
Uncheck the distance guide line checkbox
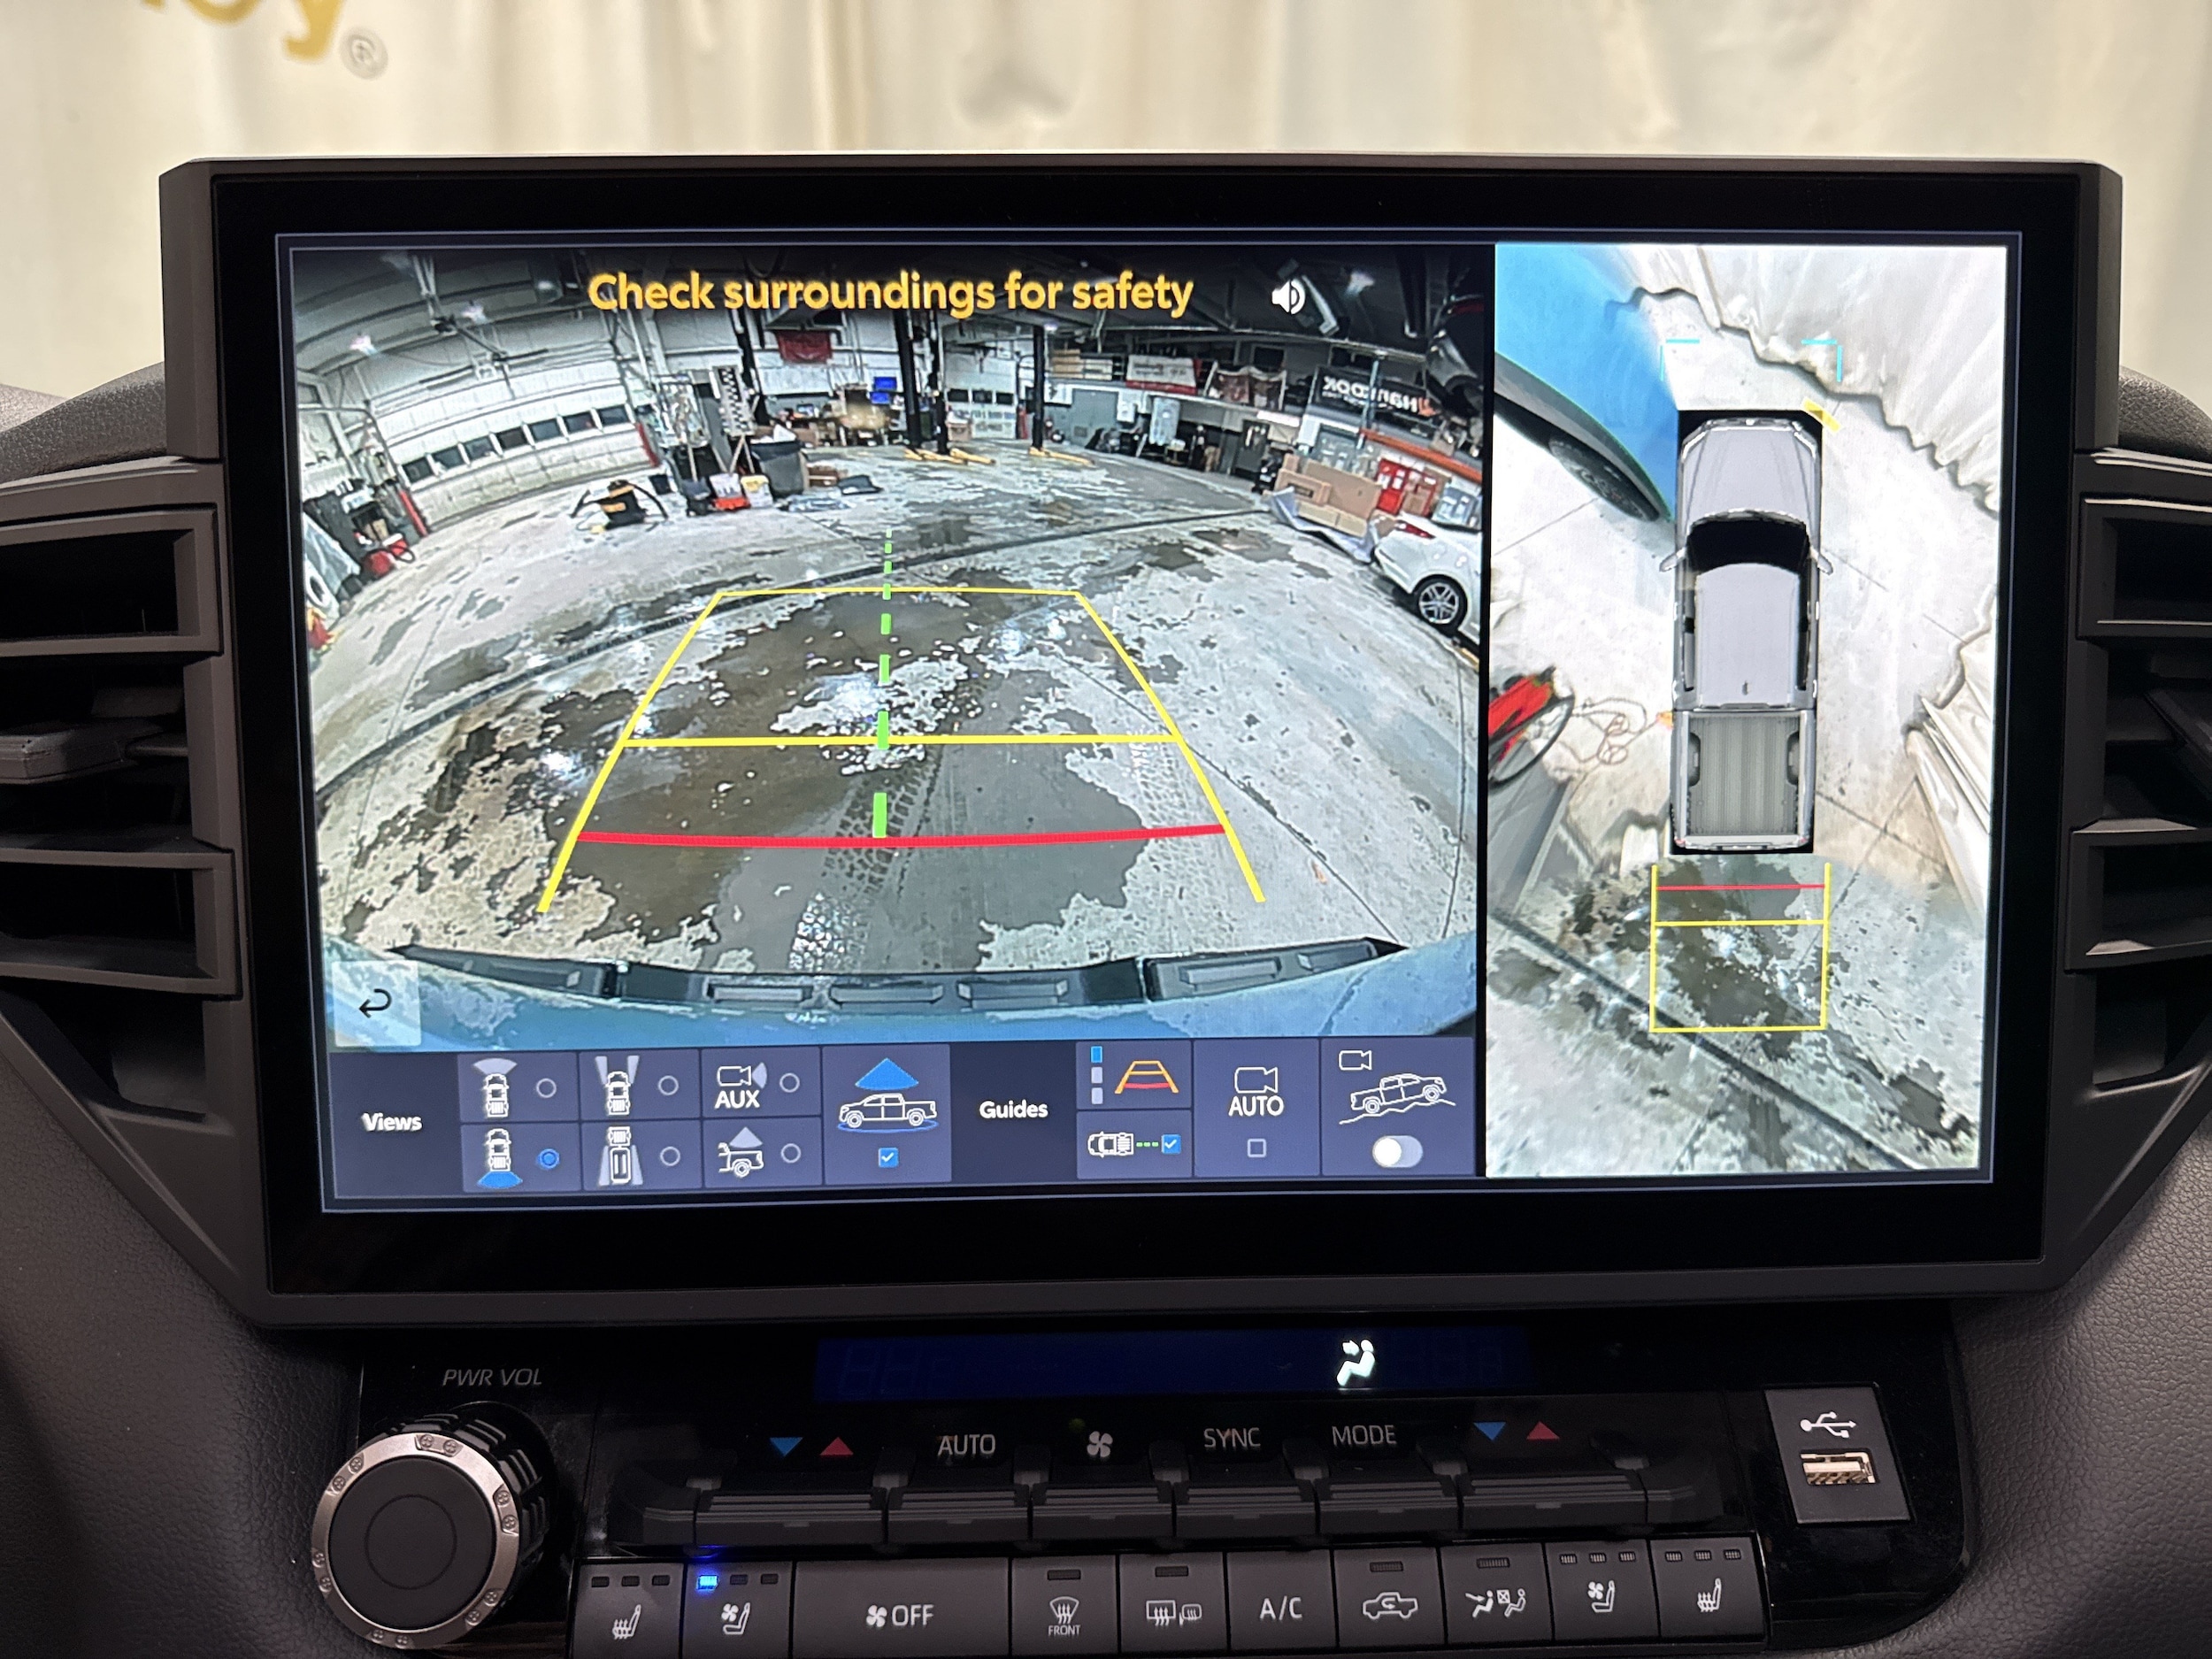coord(1170,1143)
